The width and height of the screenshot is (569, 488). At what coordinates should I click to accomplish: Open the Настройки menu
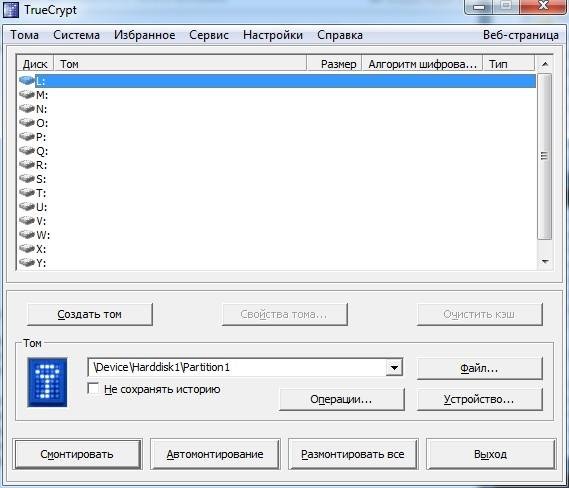[273, 35]
